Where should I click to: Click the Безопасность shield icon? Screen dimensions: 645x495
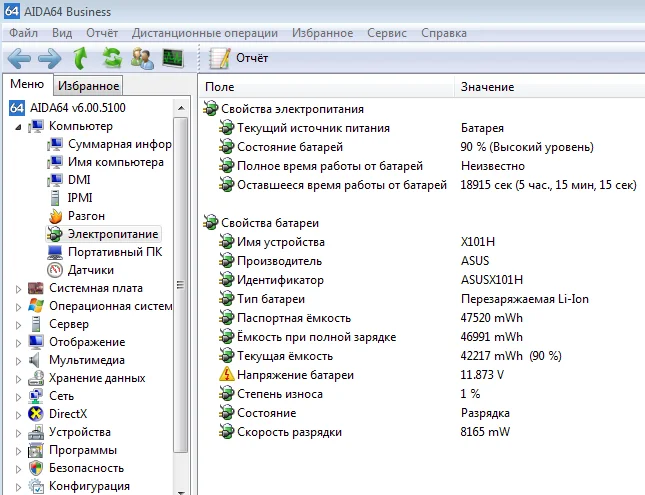click(x=36, y=468)
